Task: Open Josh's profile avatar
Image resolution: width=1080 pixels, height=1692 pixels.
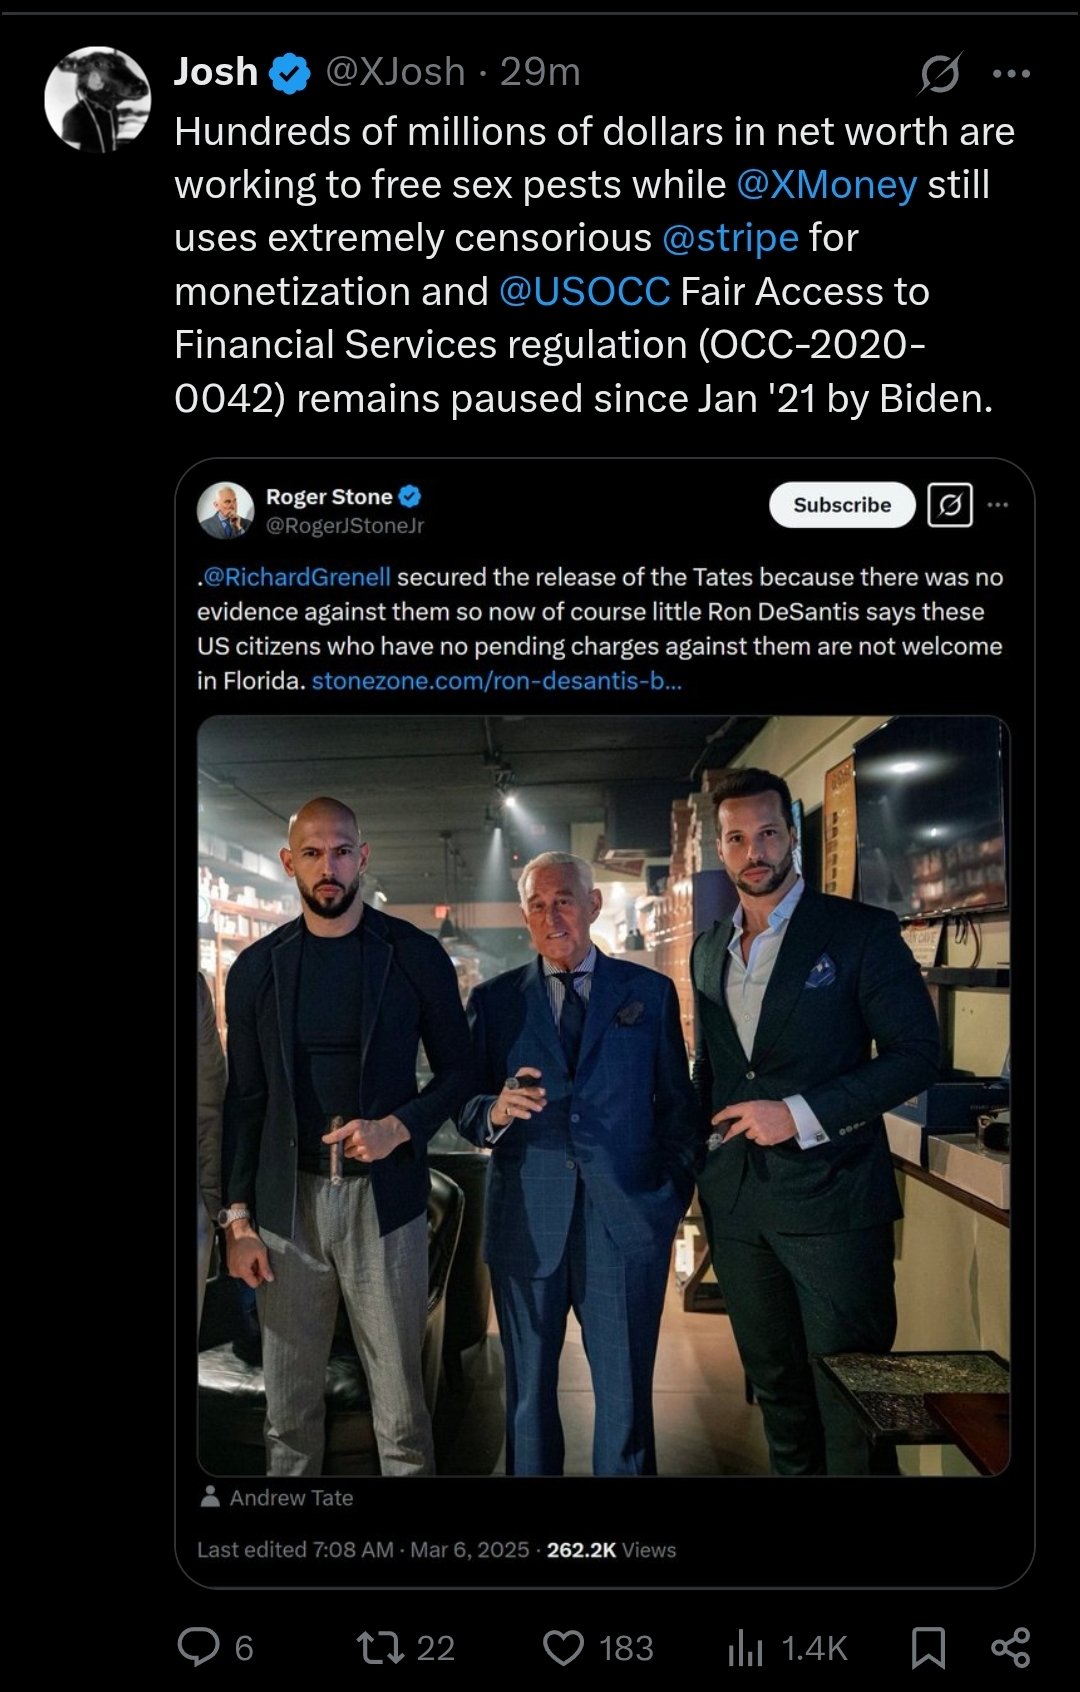Action: pos(97,99)
